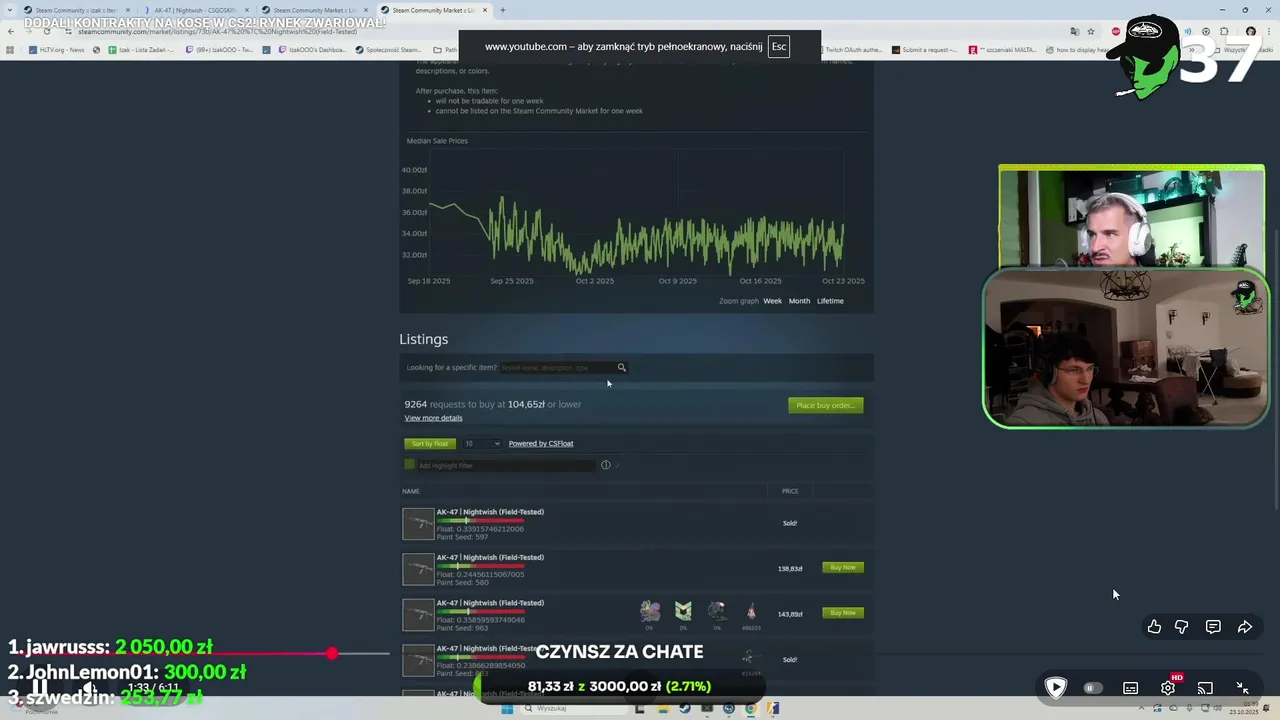This screenshot has width=1280, height=720.
Task: Click the float bar of 0.24456115067005 listing
Action: click(480, 566)
